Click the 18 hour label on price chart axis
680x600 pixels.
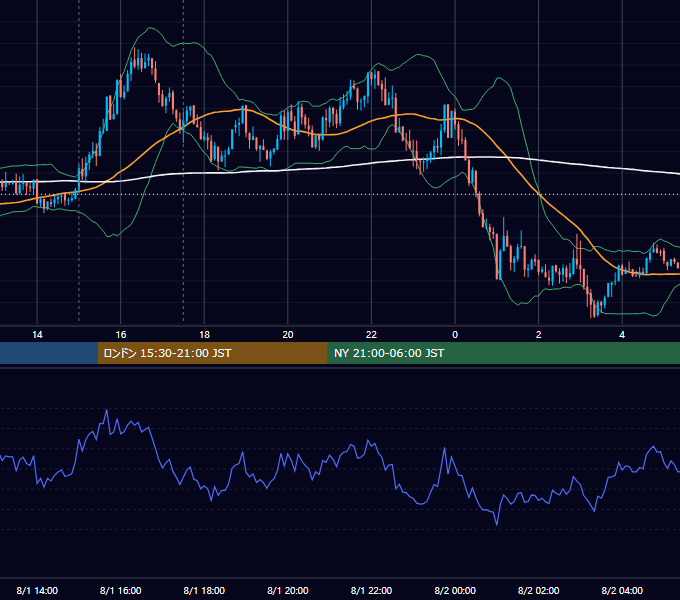click(204, 335)
